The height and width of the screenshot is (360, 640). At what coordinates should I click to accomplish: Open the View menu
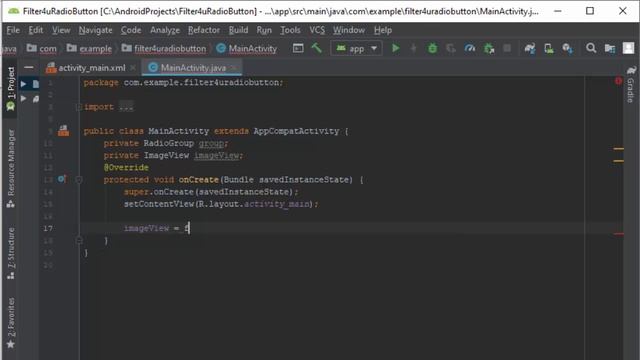point(61,30)
